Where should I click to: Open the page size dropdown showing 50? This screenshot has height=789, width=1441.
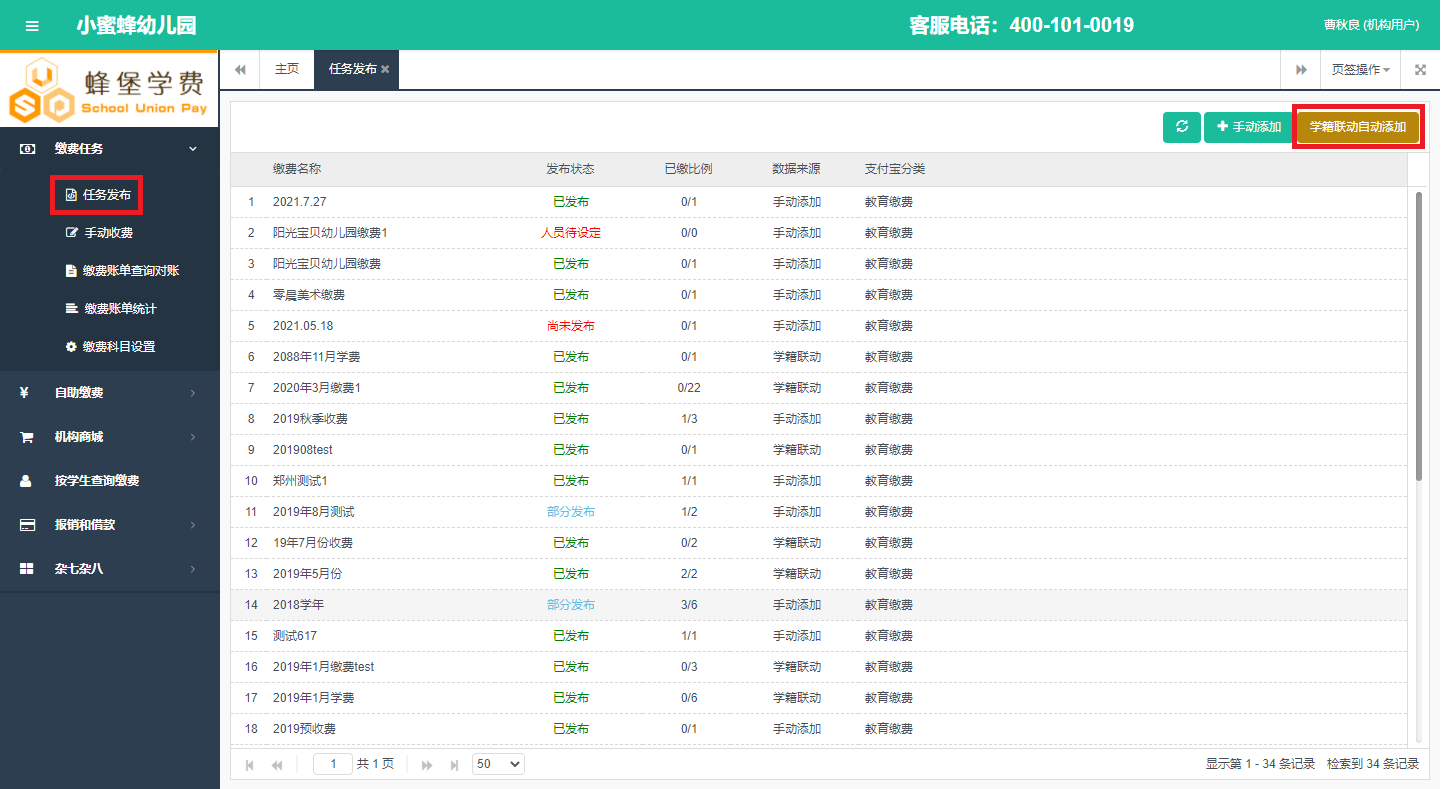pos(498,764)
